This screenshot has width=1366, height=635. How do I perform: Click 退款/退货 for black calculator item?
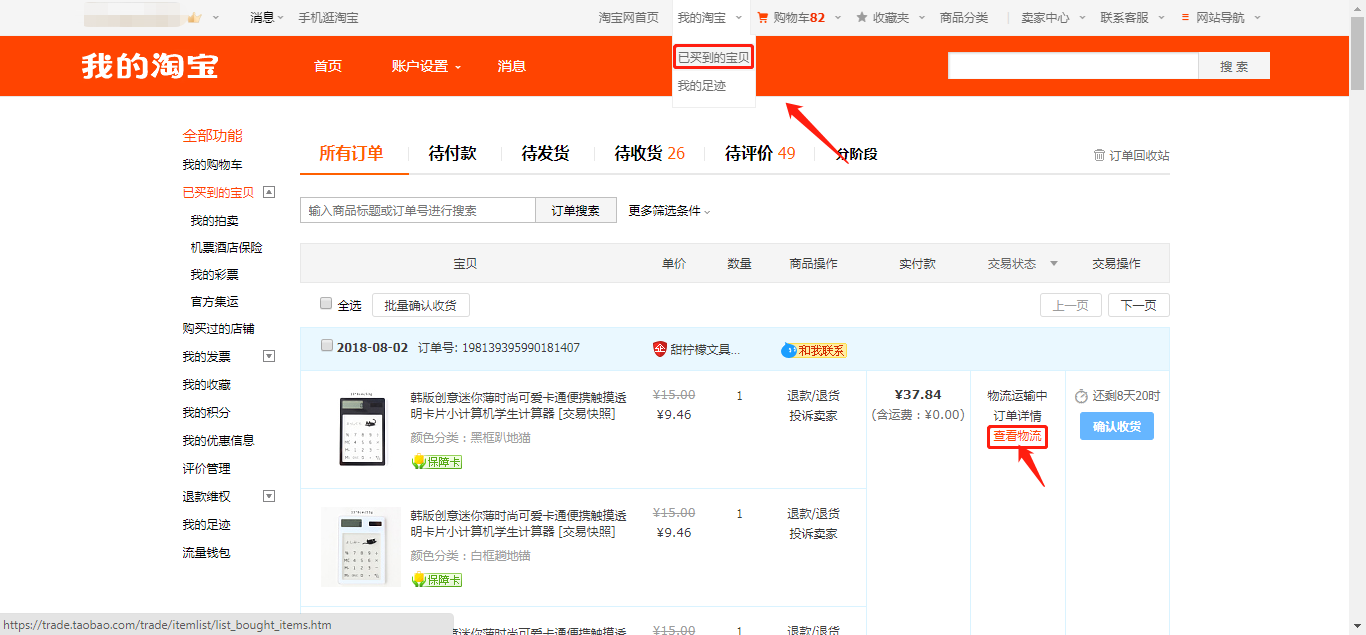click(x=813, y=396)
